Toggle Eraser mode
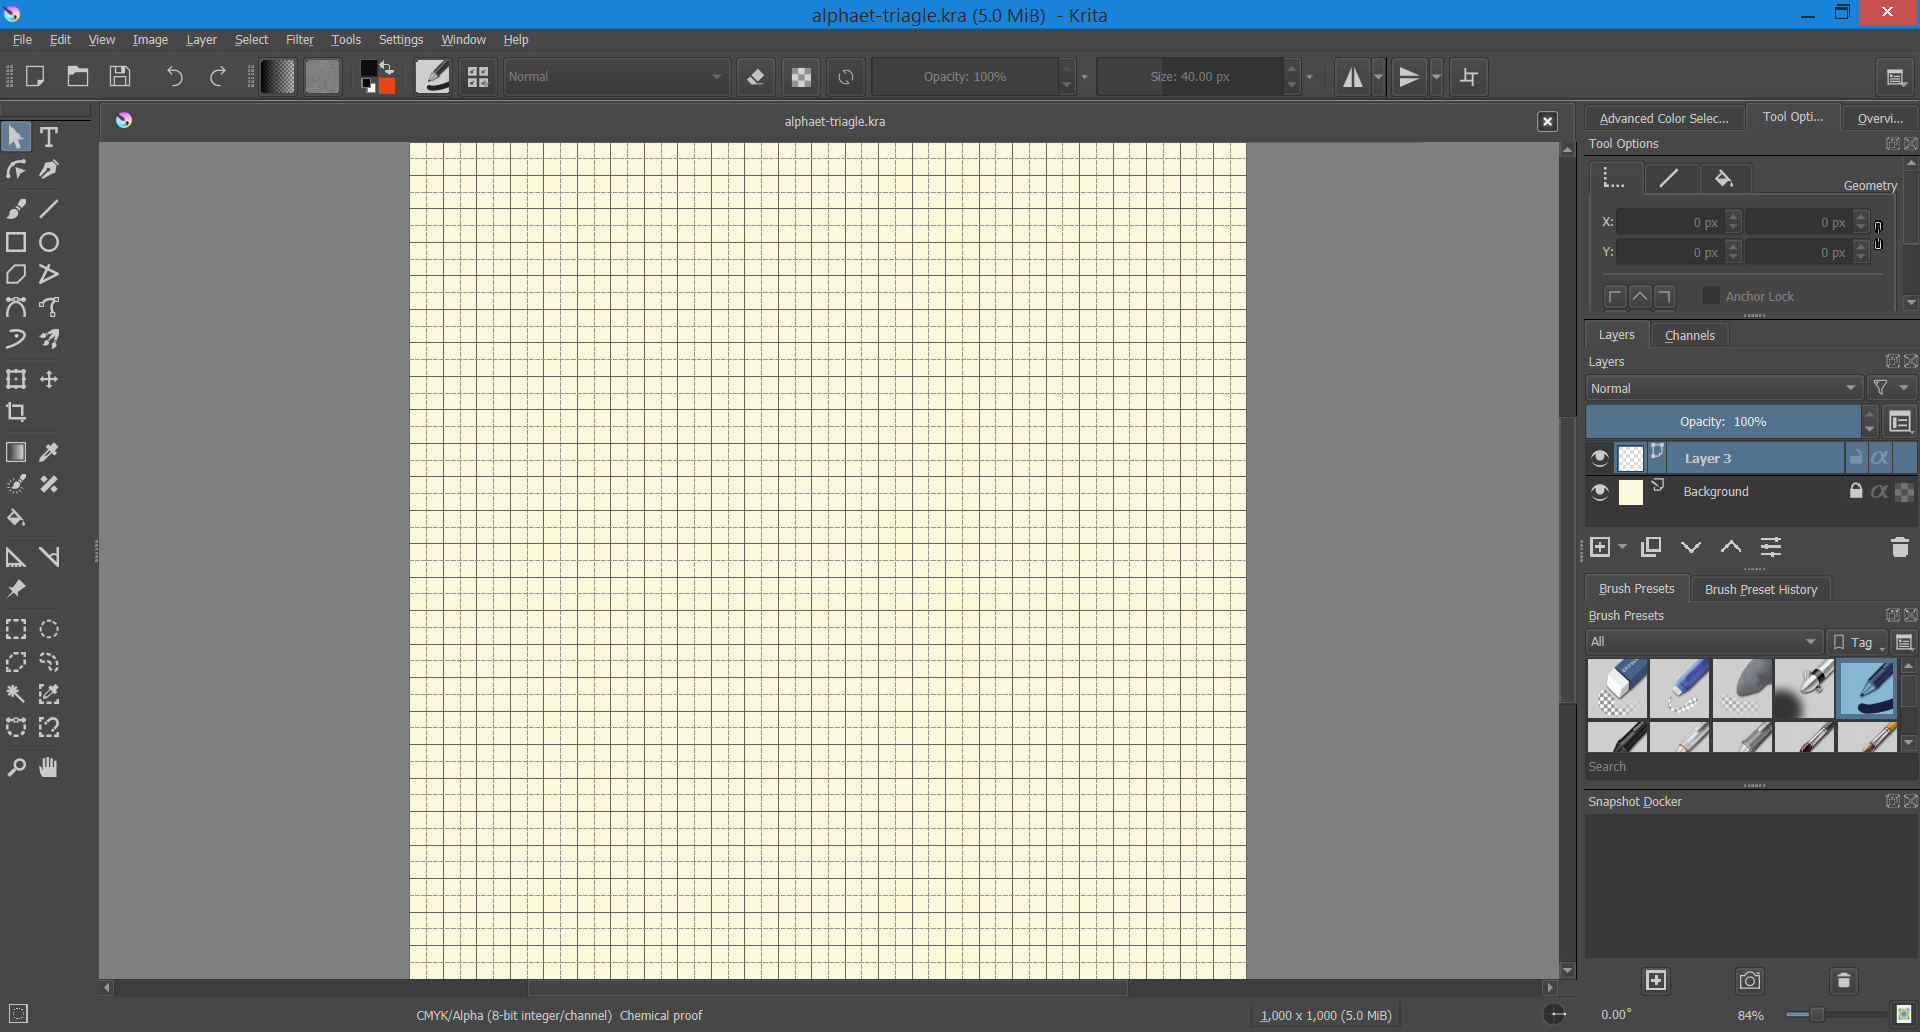1920x1032 pixels. [x=756, y=77]
